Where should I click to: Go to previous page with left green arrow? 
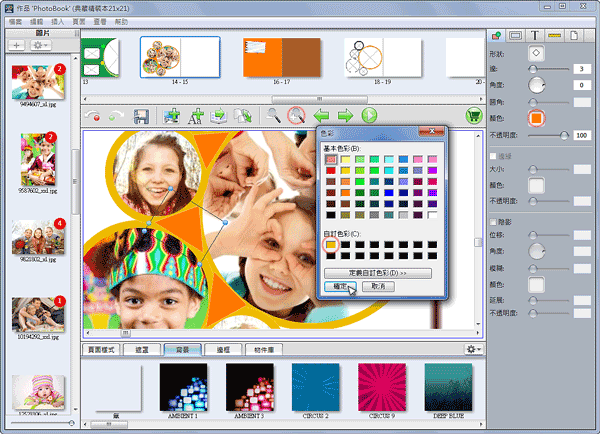click(321, 115)
